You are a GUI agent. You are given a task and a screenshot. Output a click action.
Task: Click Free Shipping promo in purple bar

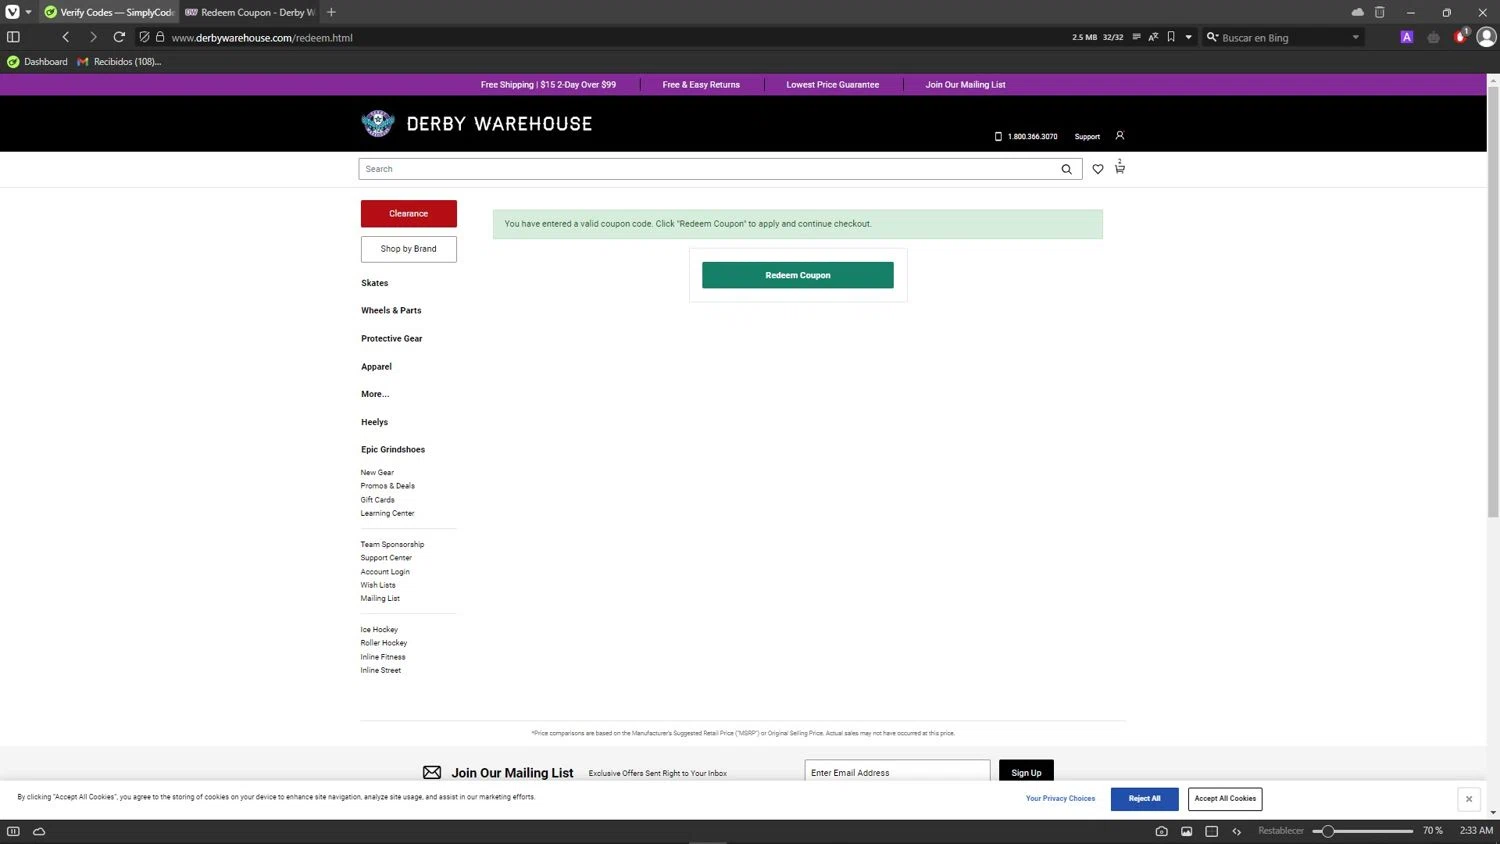click(548, 85)
